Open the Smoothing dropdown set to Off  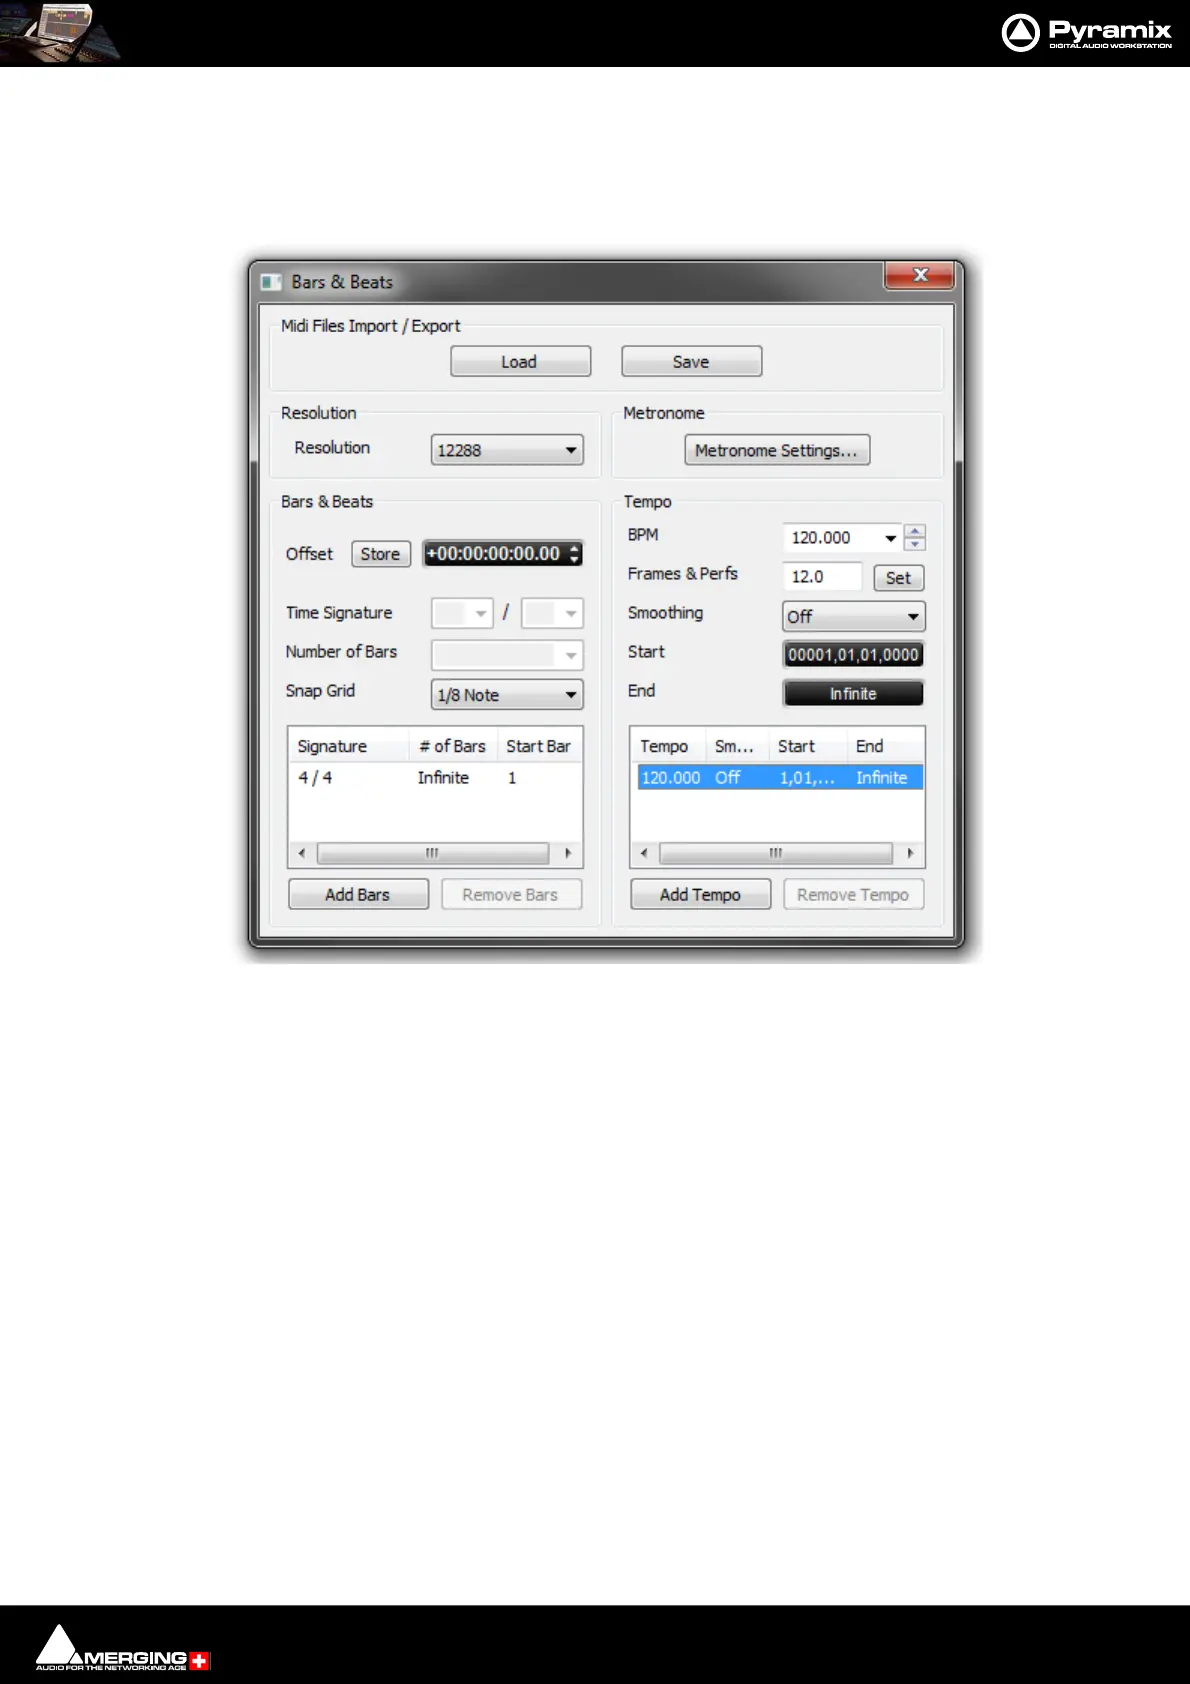pyautogui.click(x=854, y=616)
